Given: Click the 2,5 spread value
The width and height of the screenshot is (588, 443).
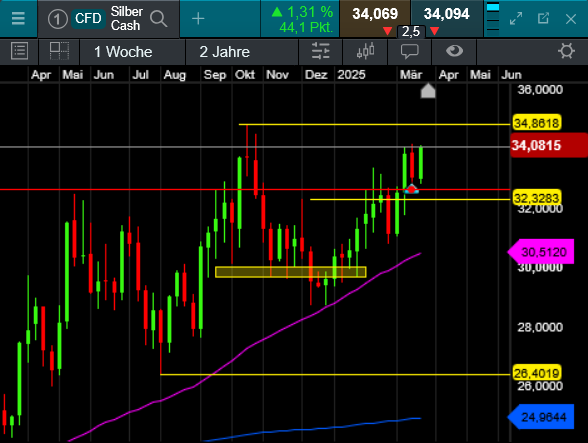Looking at the screenshot, I should click(411, 32).
